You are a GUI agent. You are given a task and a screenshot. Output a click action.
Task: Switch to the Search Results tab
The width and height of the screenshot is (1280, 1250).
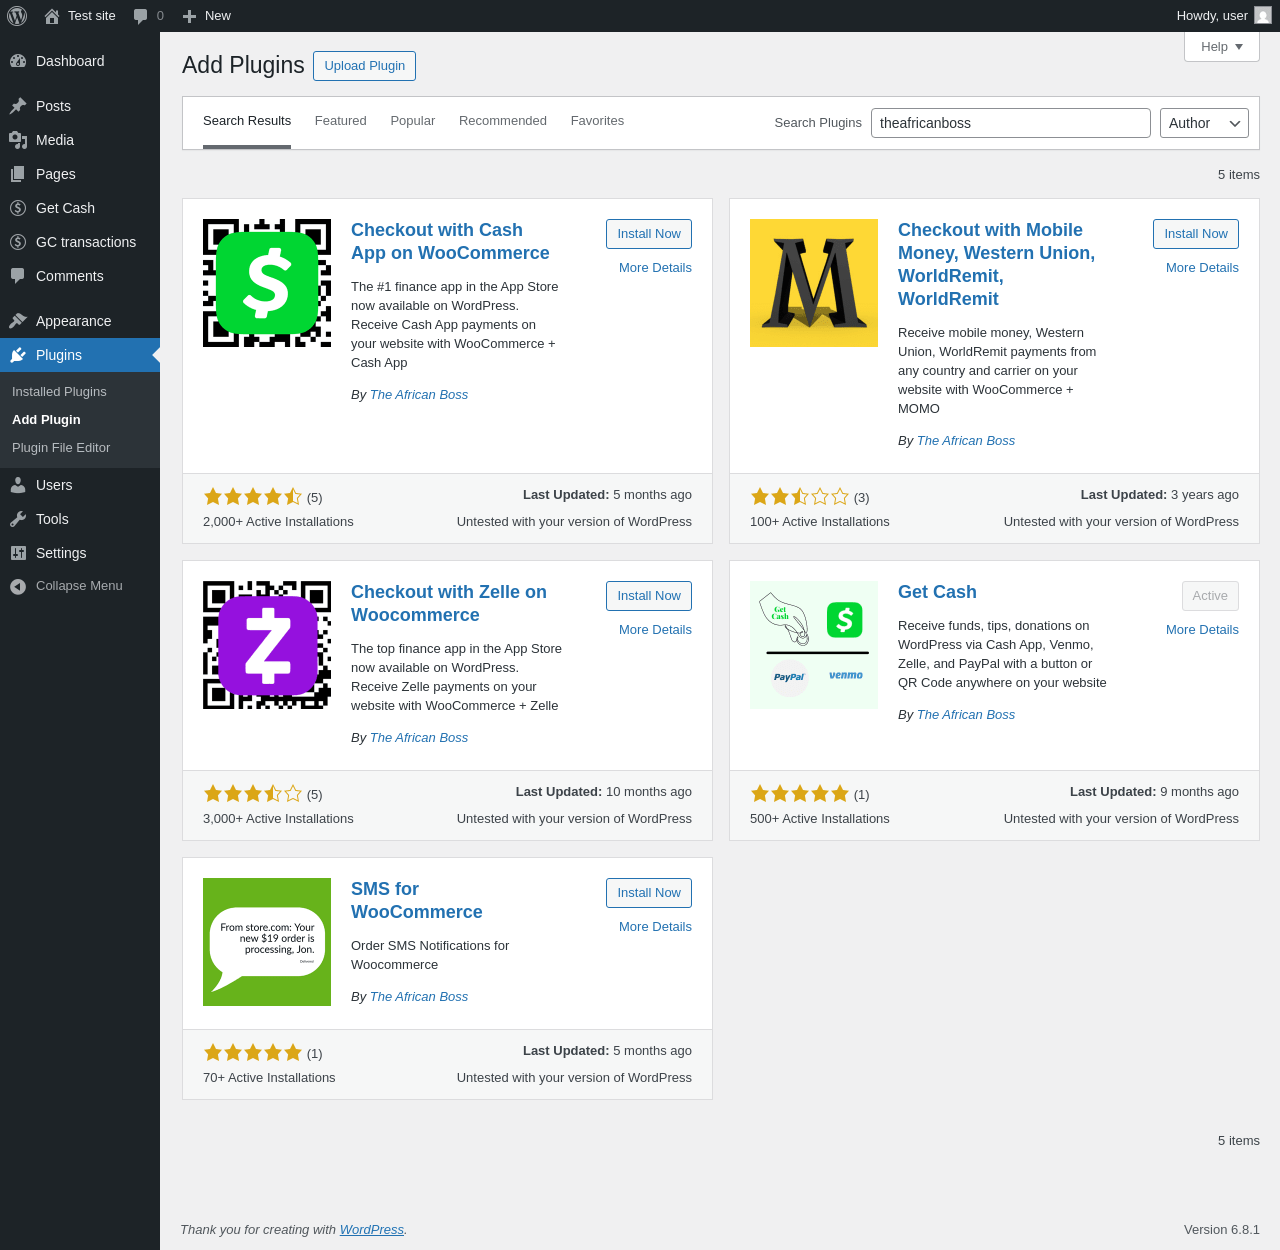coord(247,121)
